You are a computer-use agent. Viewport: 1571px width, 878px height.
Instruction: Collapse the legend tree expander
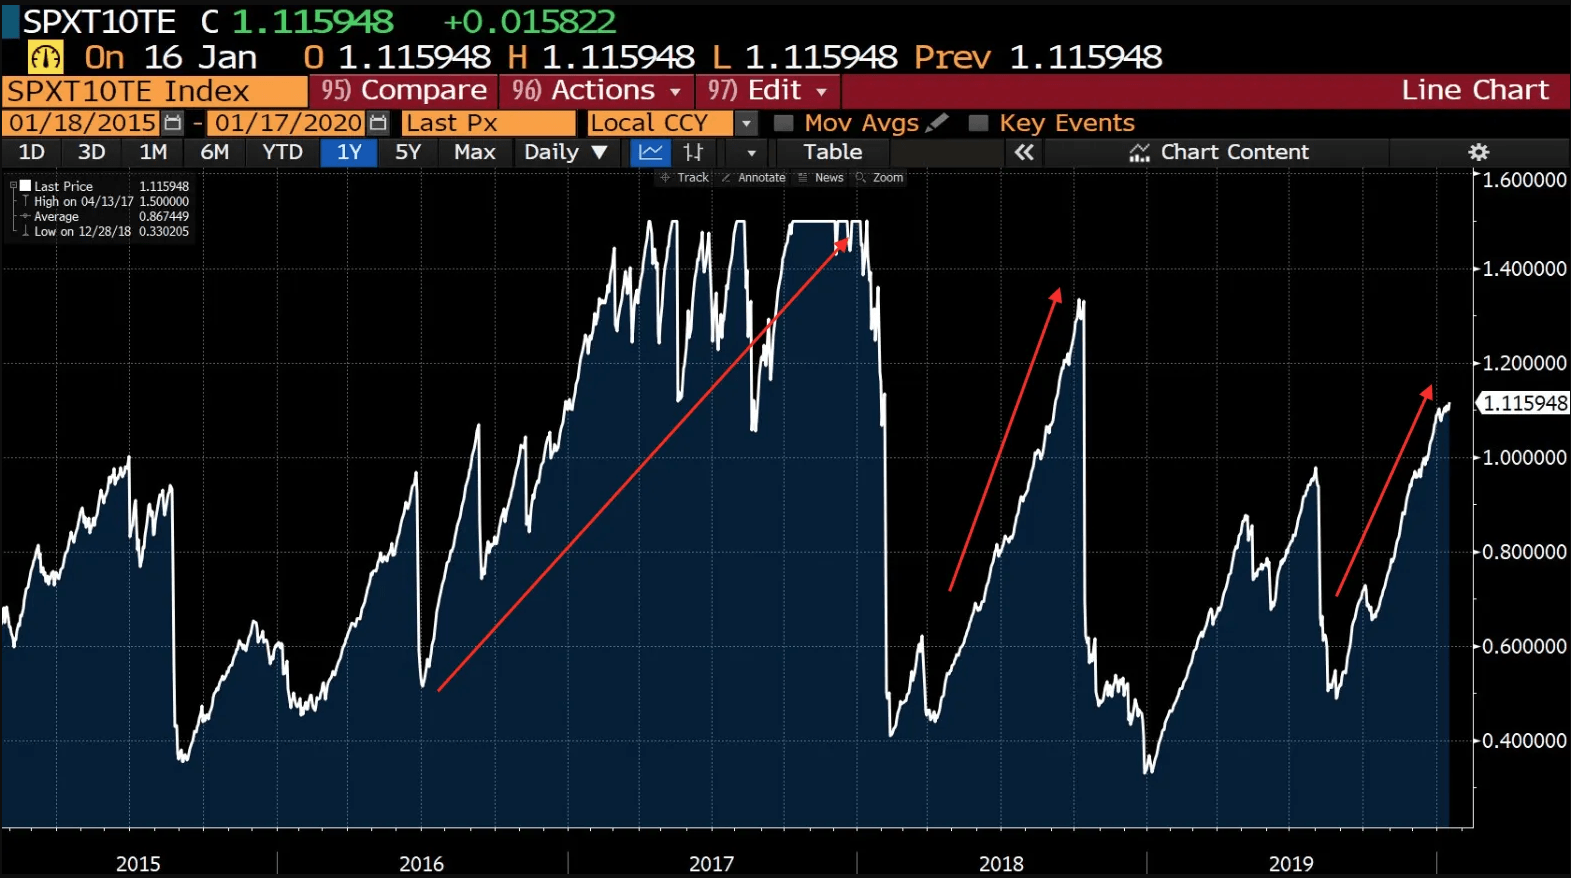[13, 186]
